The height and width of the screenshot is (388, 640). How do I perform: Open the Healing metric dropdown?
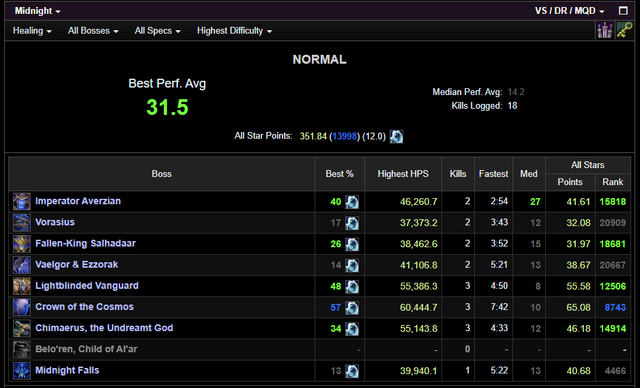tap(32, 31)
